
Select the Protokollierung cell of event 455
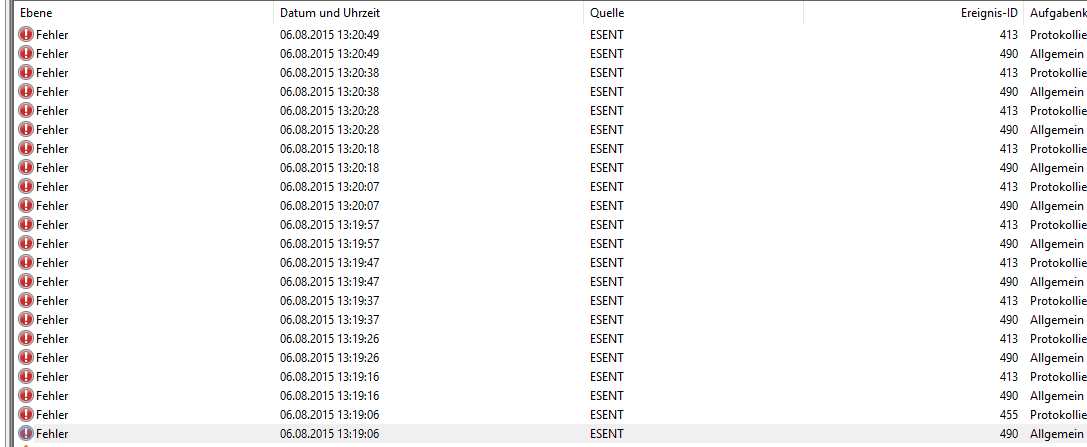[1058, 414]
